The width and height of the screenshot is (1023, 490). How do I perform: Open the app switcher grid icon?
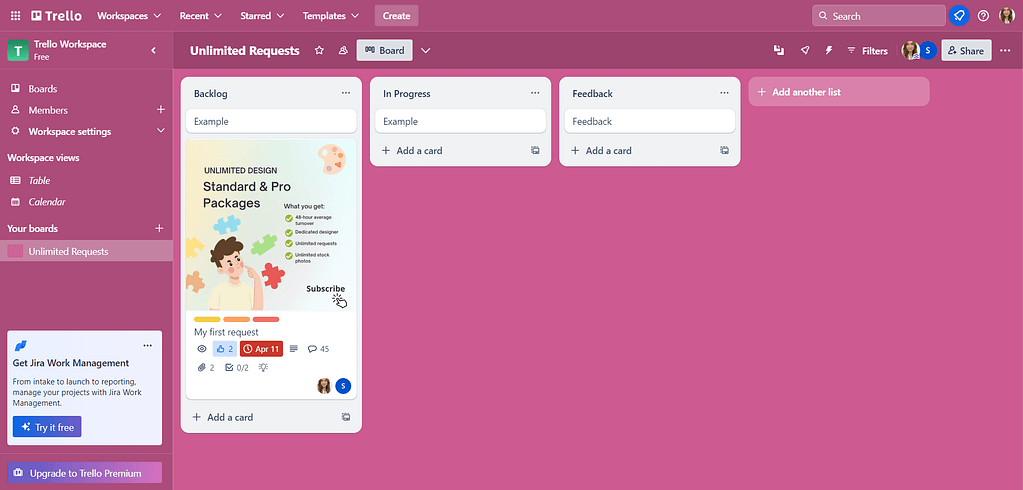pos(16,16)
